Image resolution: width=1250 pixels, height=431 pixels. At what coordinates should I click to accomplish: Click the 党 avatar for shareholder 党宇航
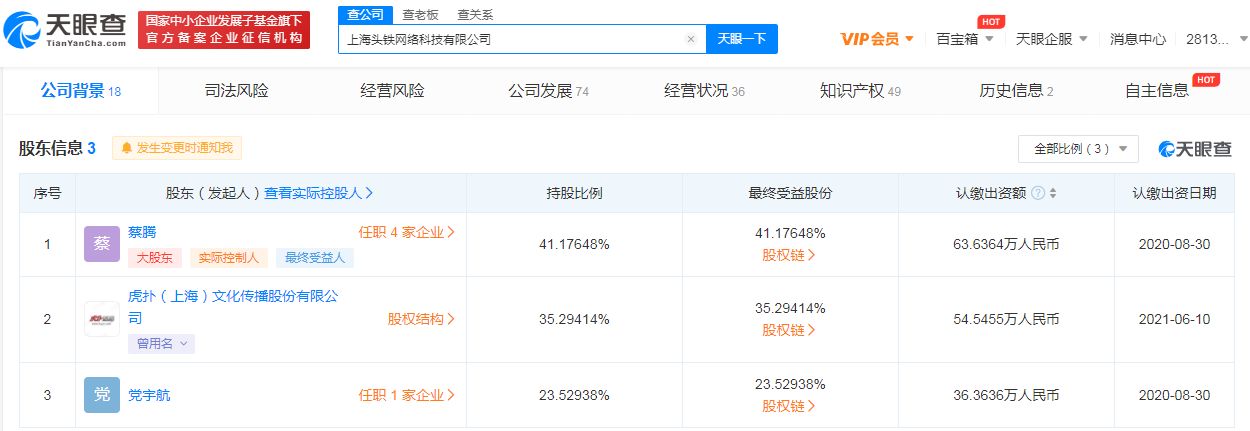pyautogui.click(x=102, y=395)
